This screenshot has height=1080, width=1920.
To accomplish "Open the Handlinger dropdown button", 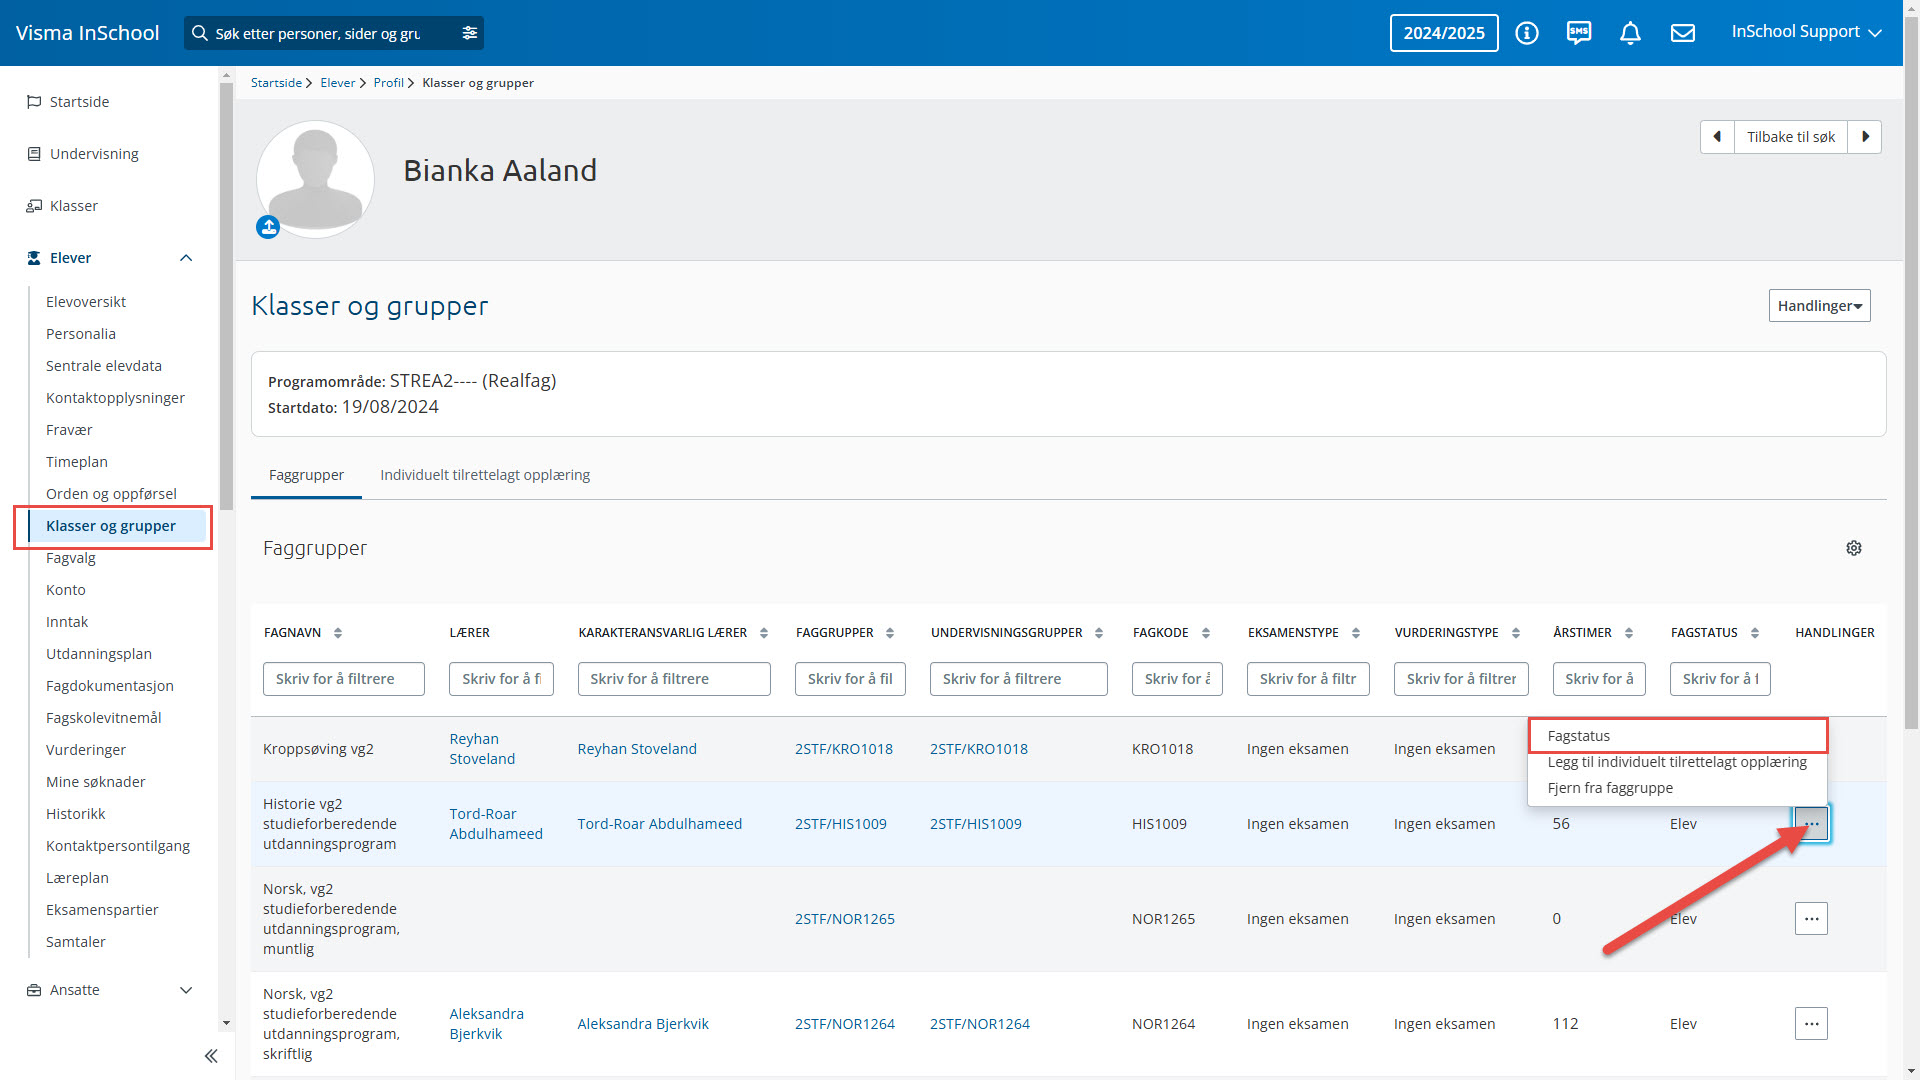I will (1819, 306).
